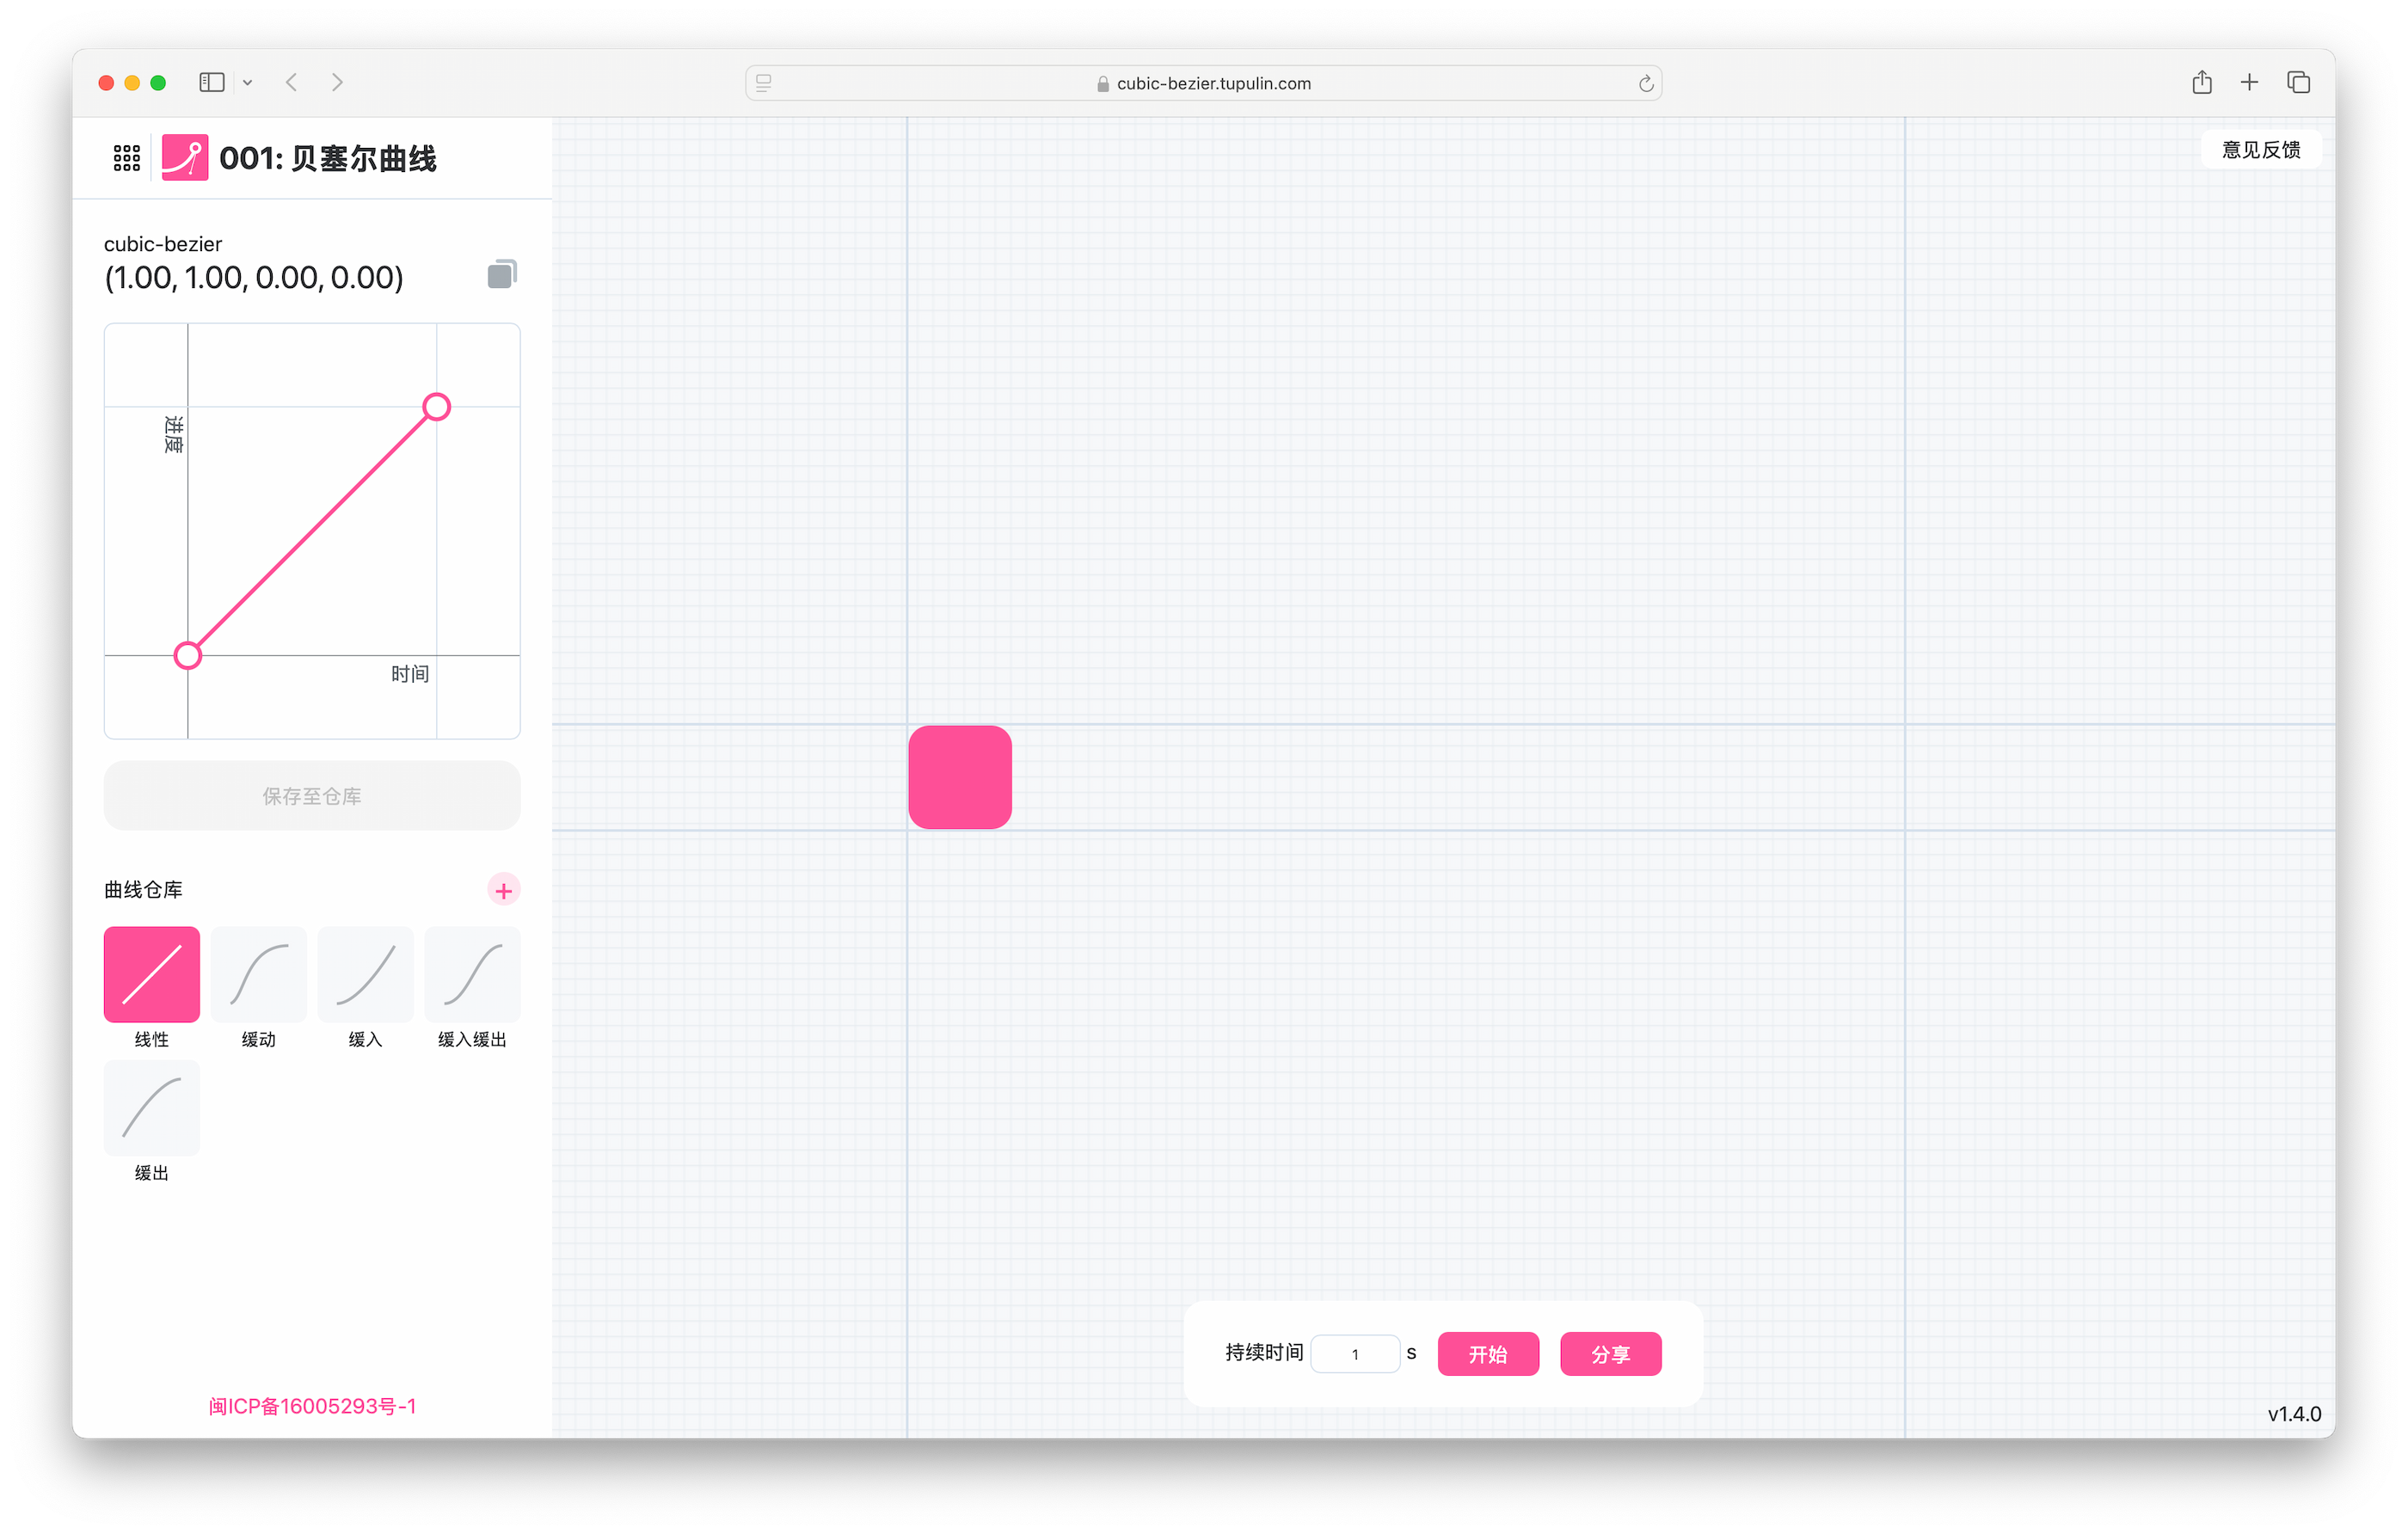The height and width of the screenshot is (1534, 2408).
Task: Click the 曲线仓库 heading
Action: pos(143,890)
